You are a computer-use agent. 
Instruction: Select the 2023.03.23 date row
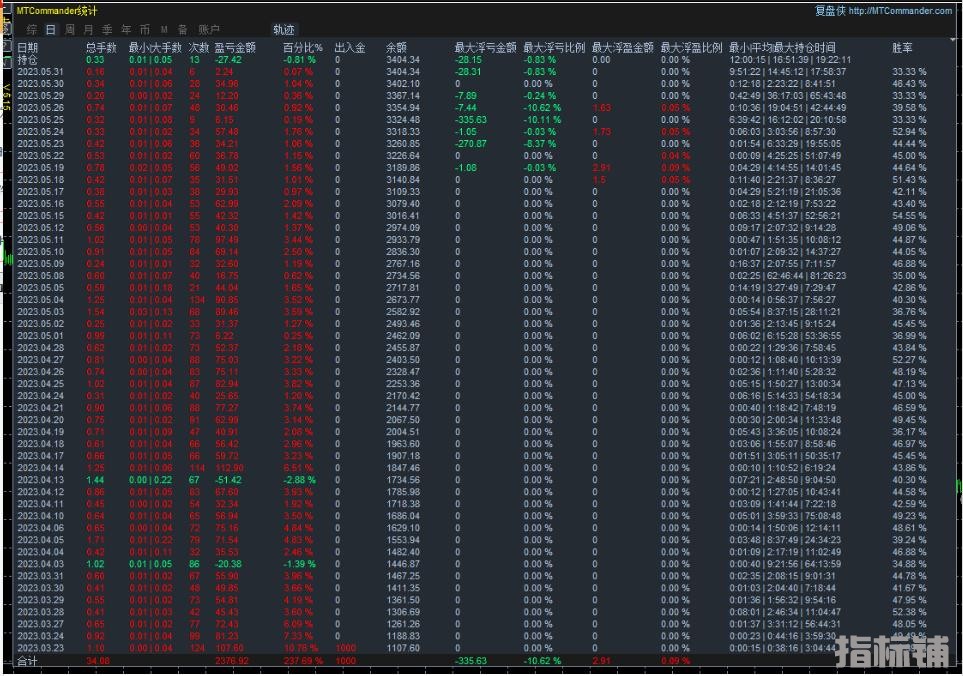[41, 648]
